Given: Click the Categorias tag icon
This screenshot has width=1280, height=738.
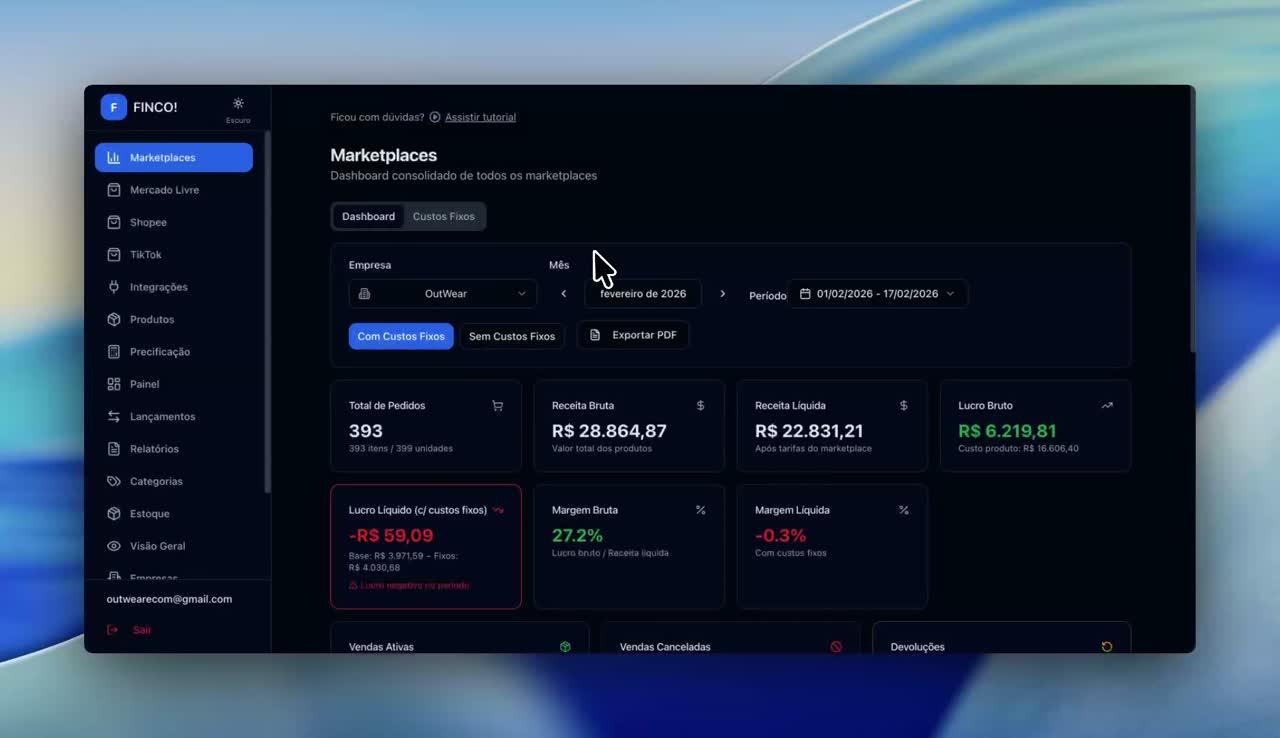Looking at the screenshot, I should point(114,481).
